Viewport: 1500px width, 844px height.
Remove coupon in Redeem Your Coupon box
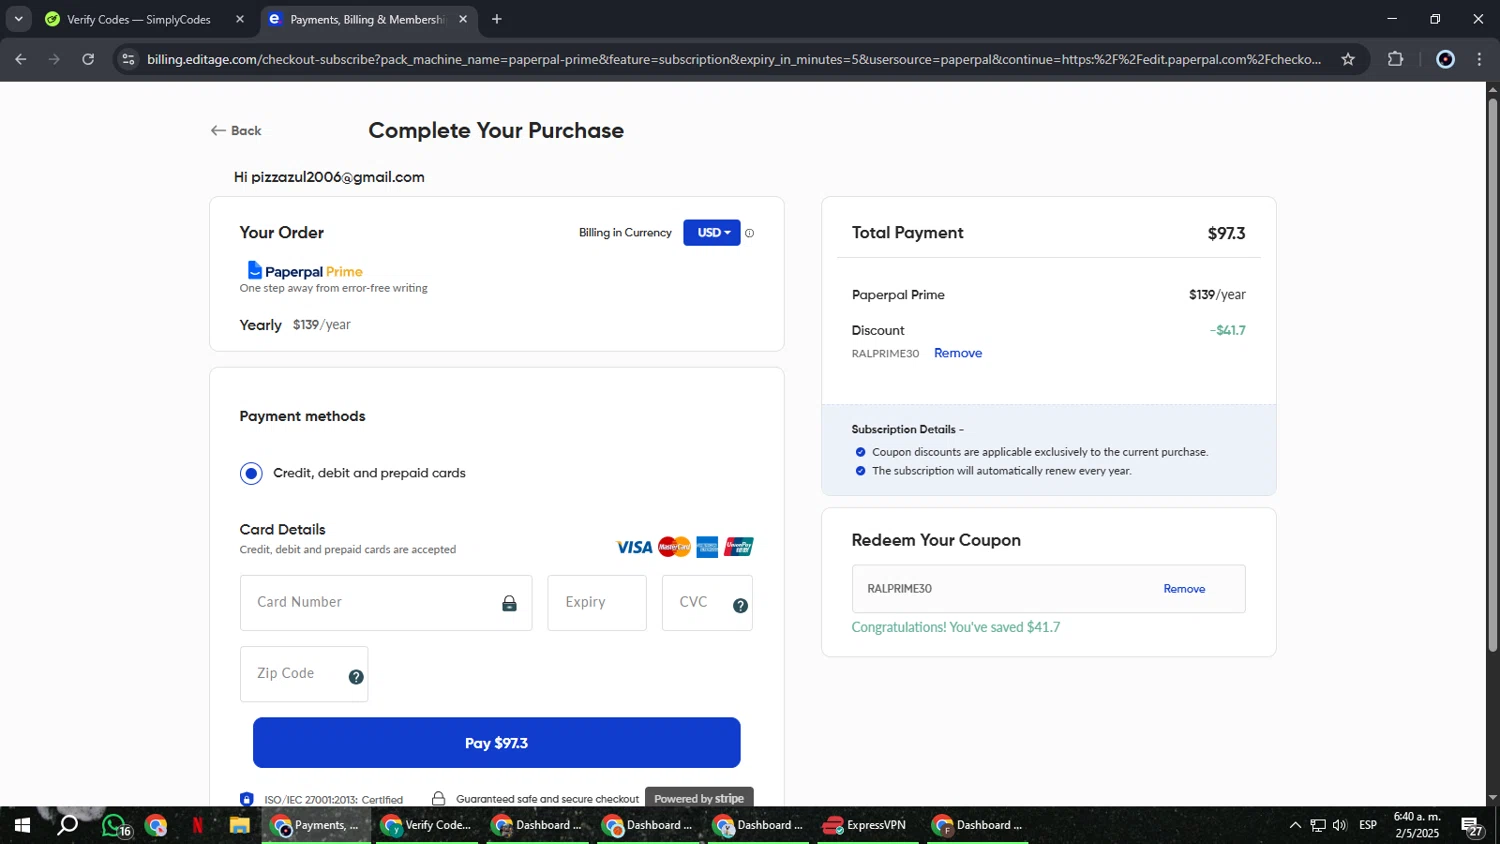[x=1184, y=589]
